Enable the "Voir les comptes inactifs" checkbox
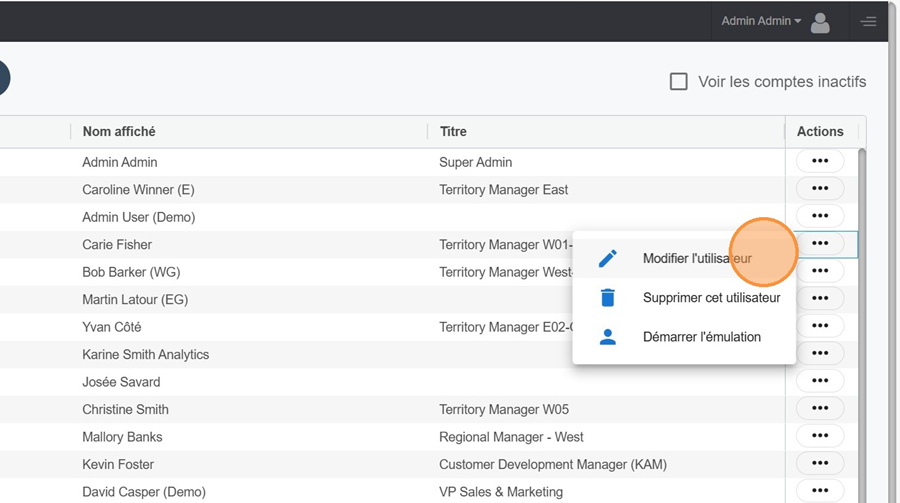Image resolution: width=900 pixels, height=503 pixels. click(x=679, y=82)
